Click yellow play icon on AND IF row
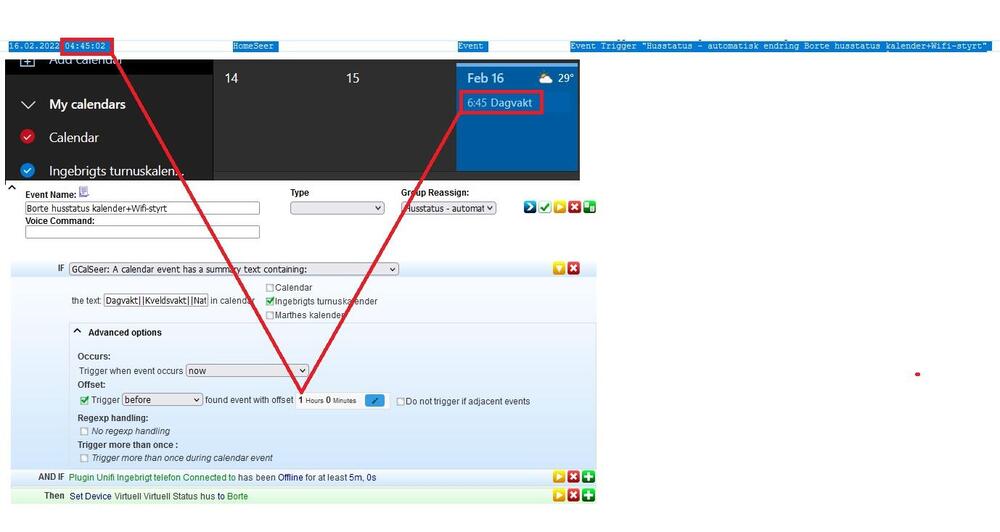1000x532 pixels. pos(559,477)
